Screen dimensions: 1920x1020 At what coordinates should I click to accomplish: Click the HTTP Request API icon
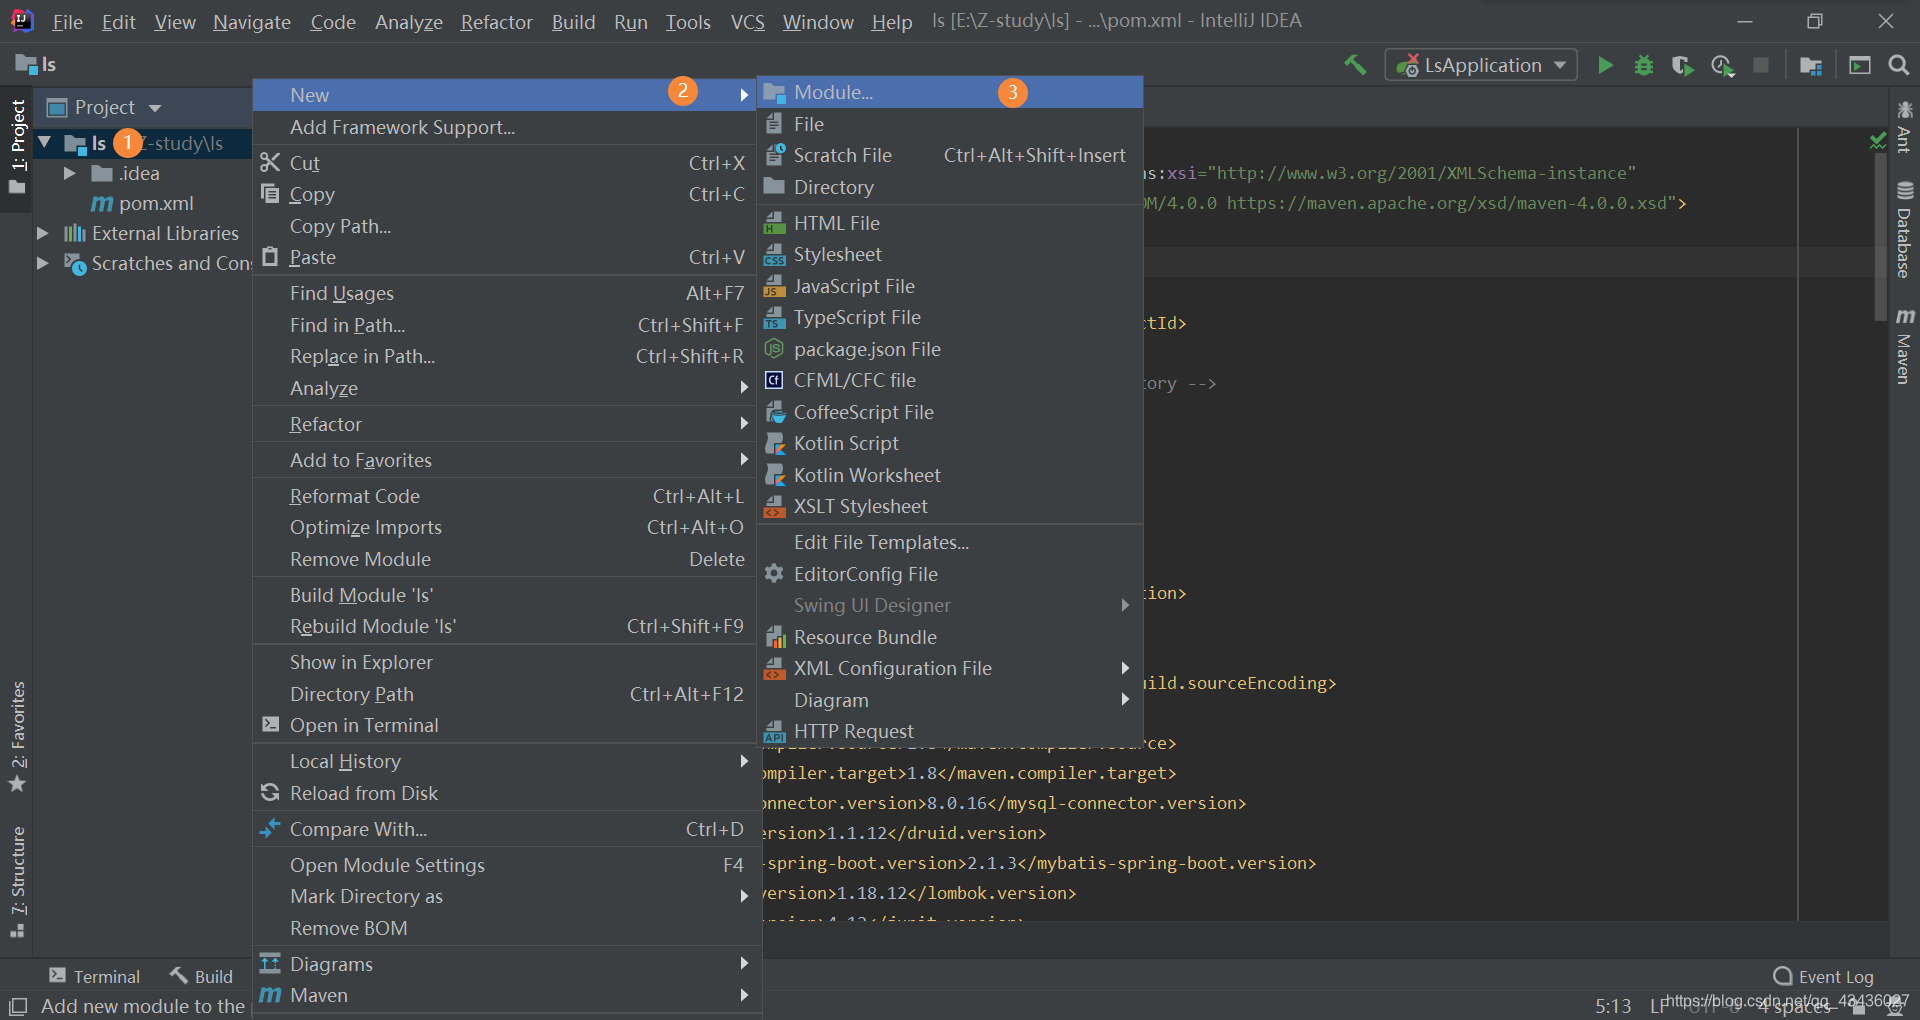[774, 731]
